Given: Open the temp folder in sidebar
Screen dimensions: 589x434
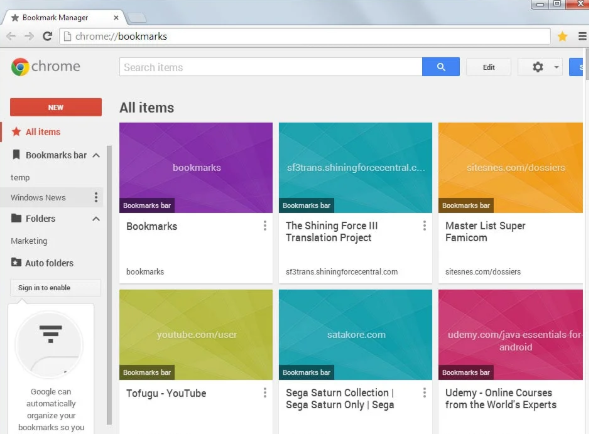Looking at the screenshot, I should [x=20, y=177].
